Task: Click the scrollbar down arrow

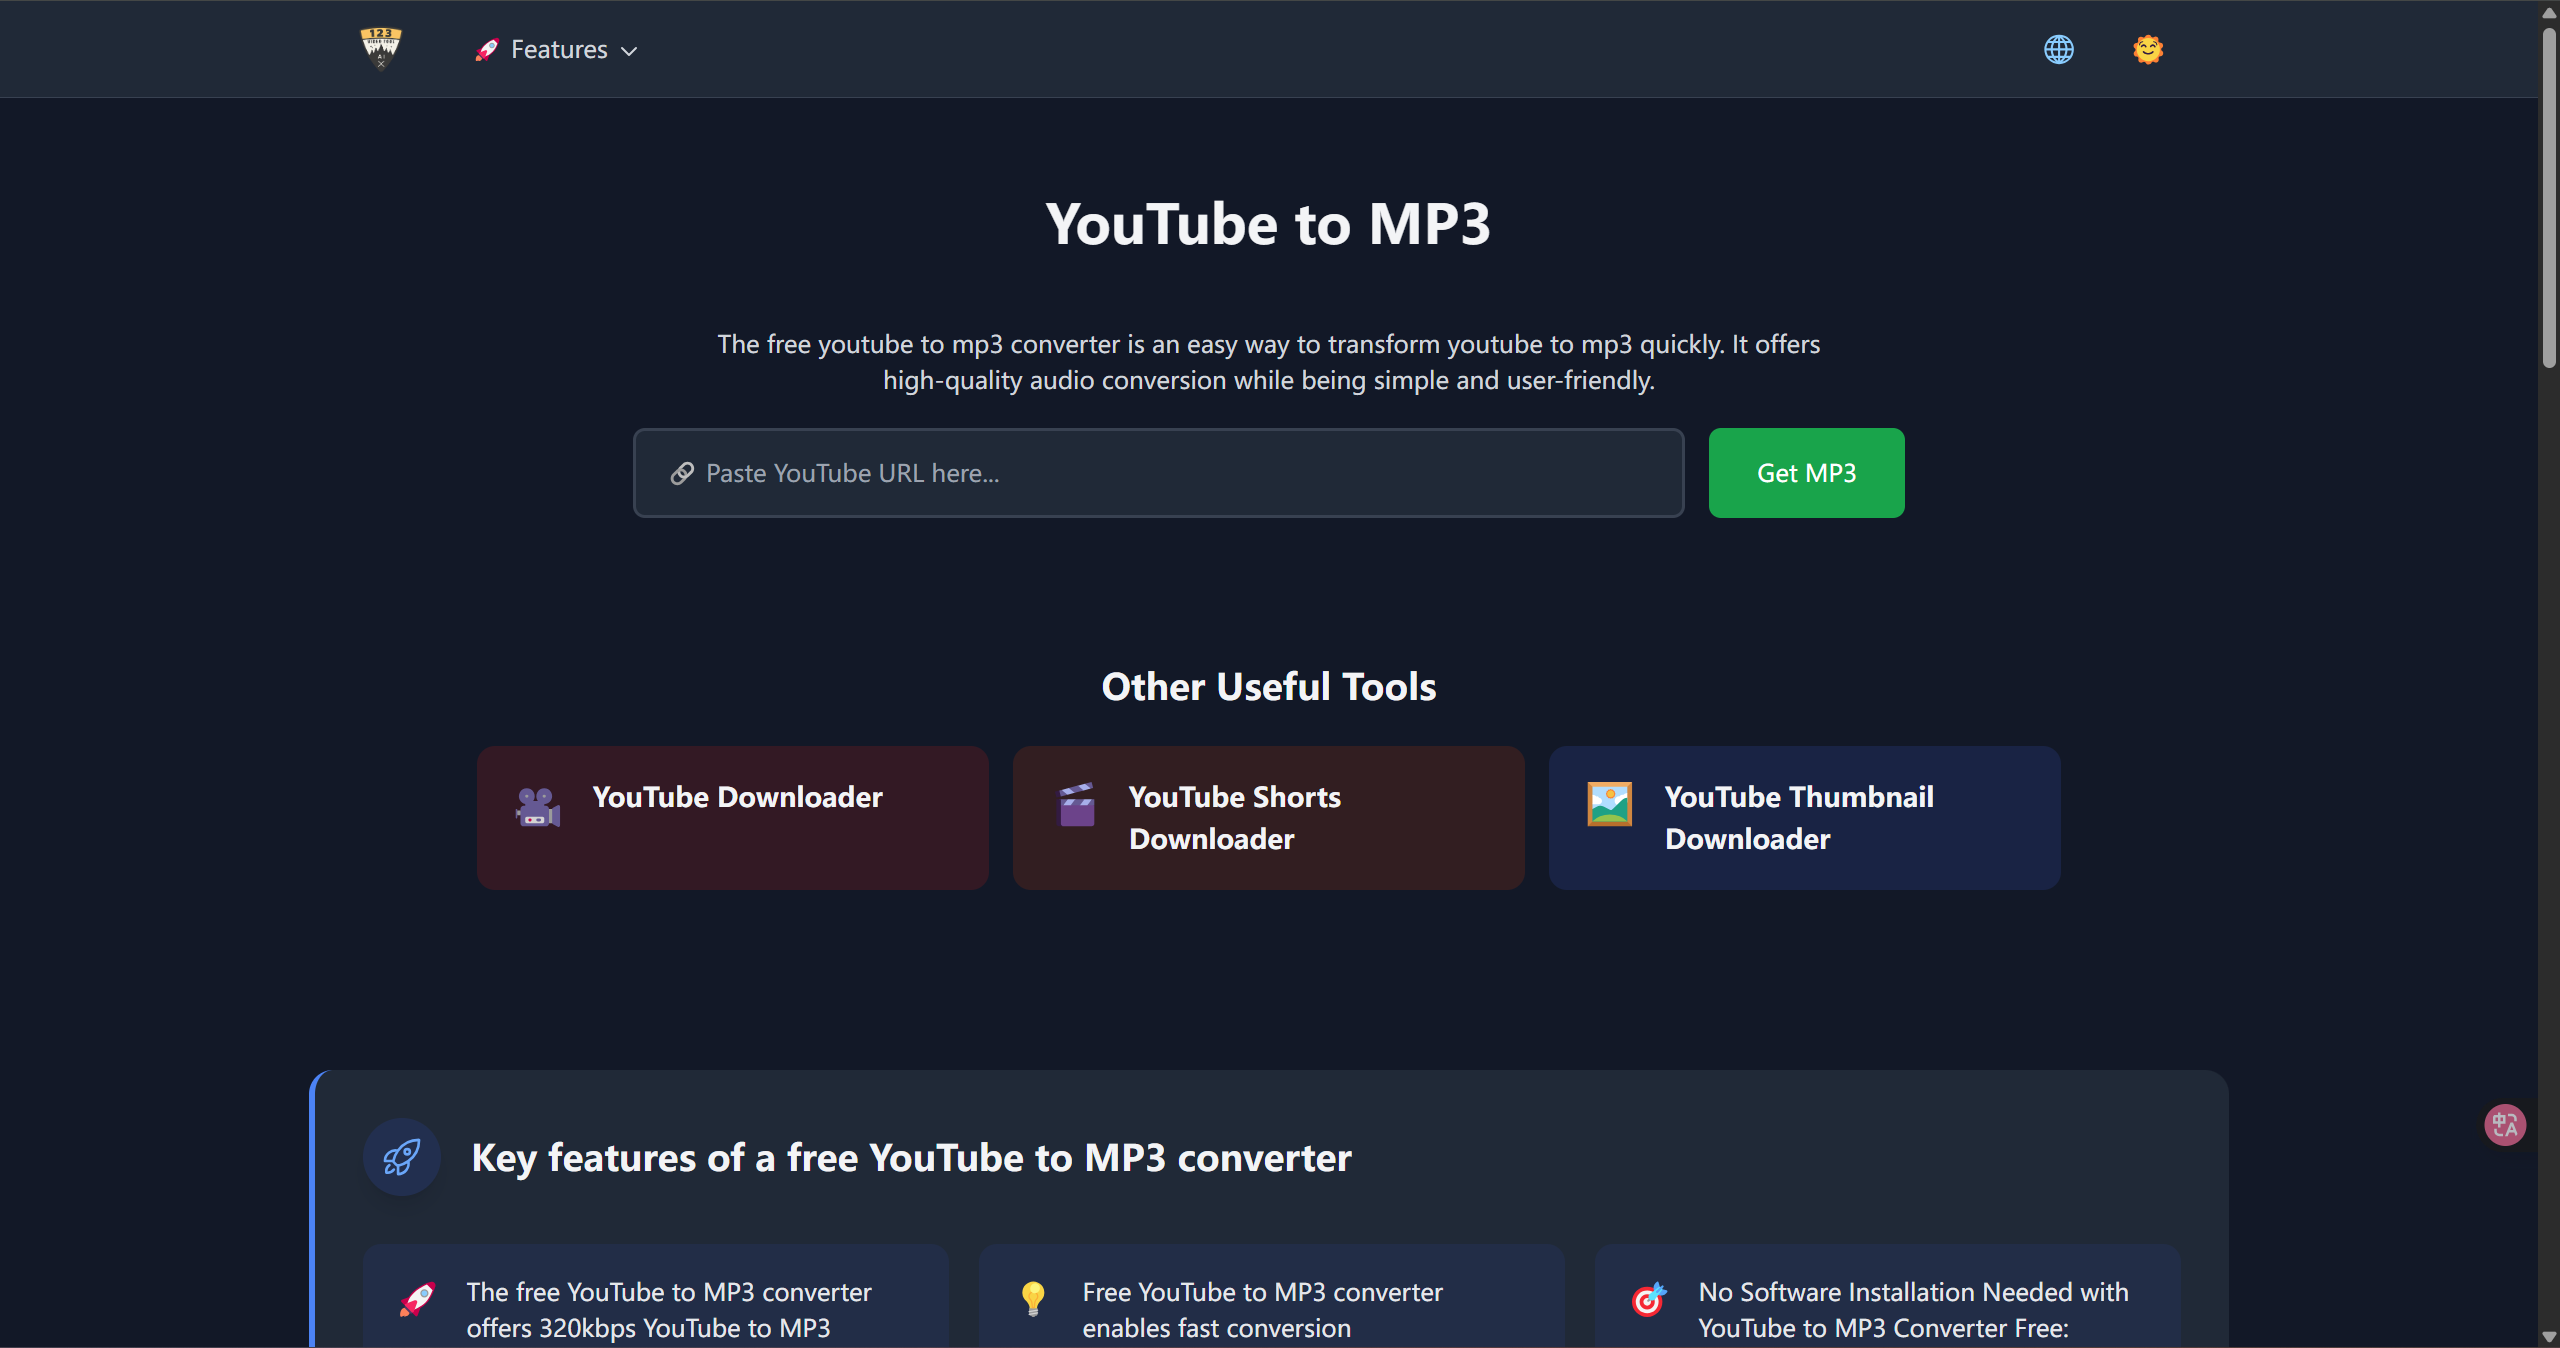Action: (2549, 1336)
